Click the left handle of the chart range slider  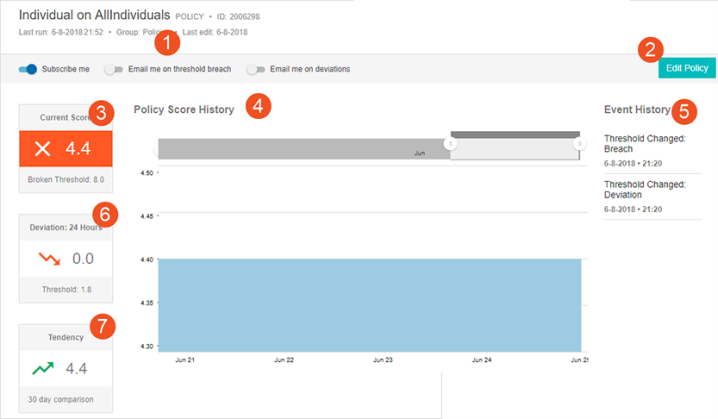(451, 144)
